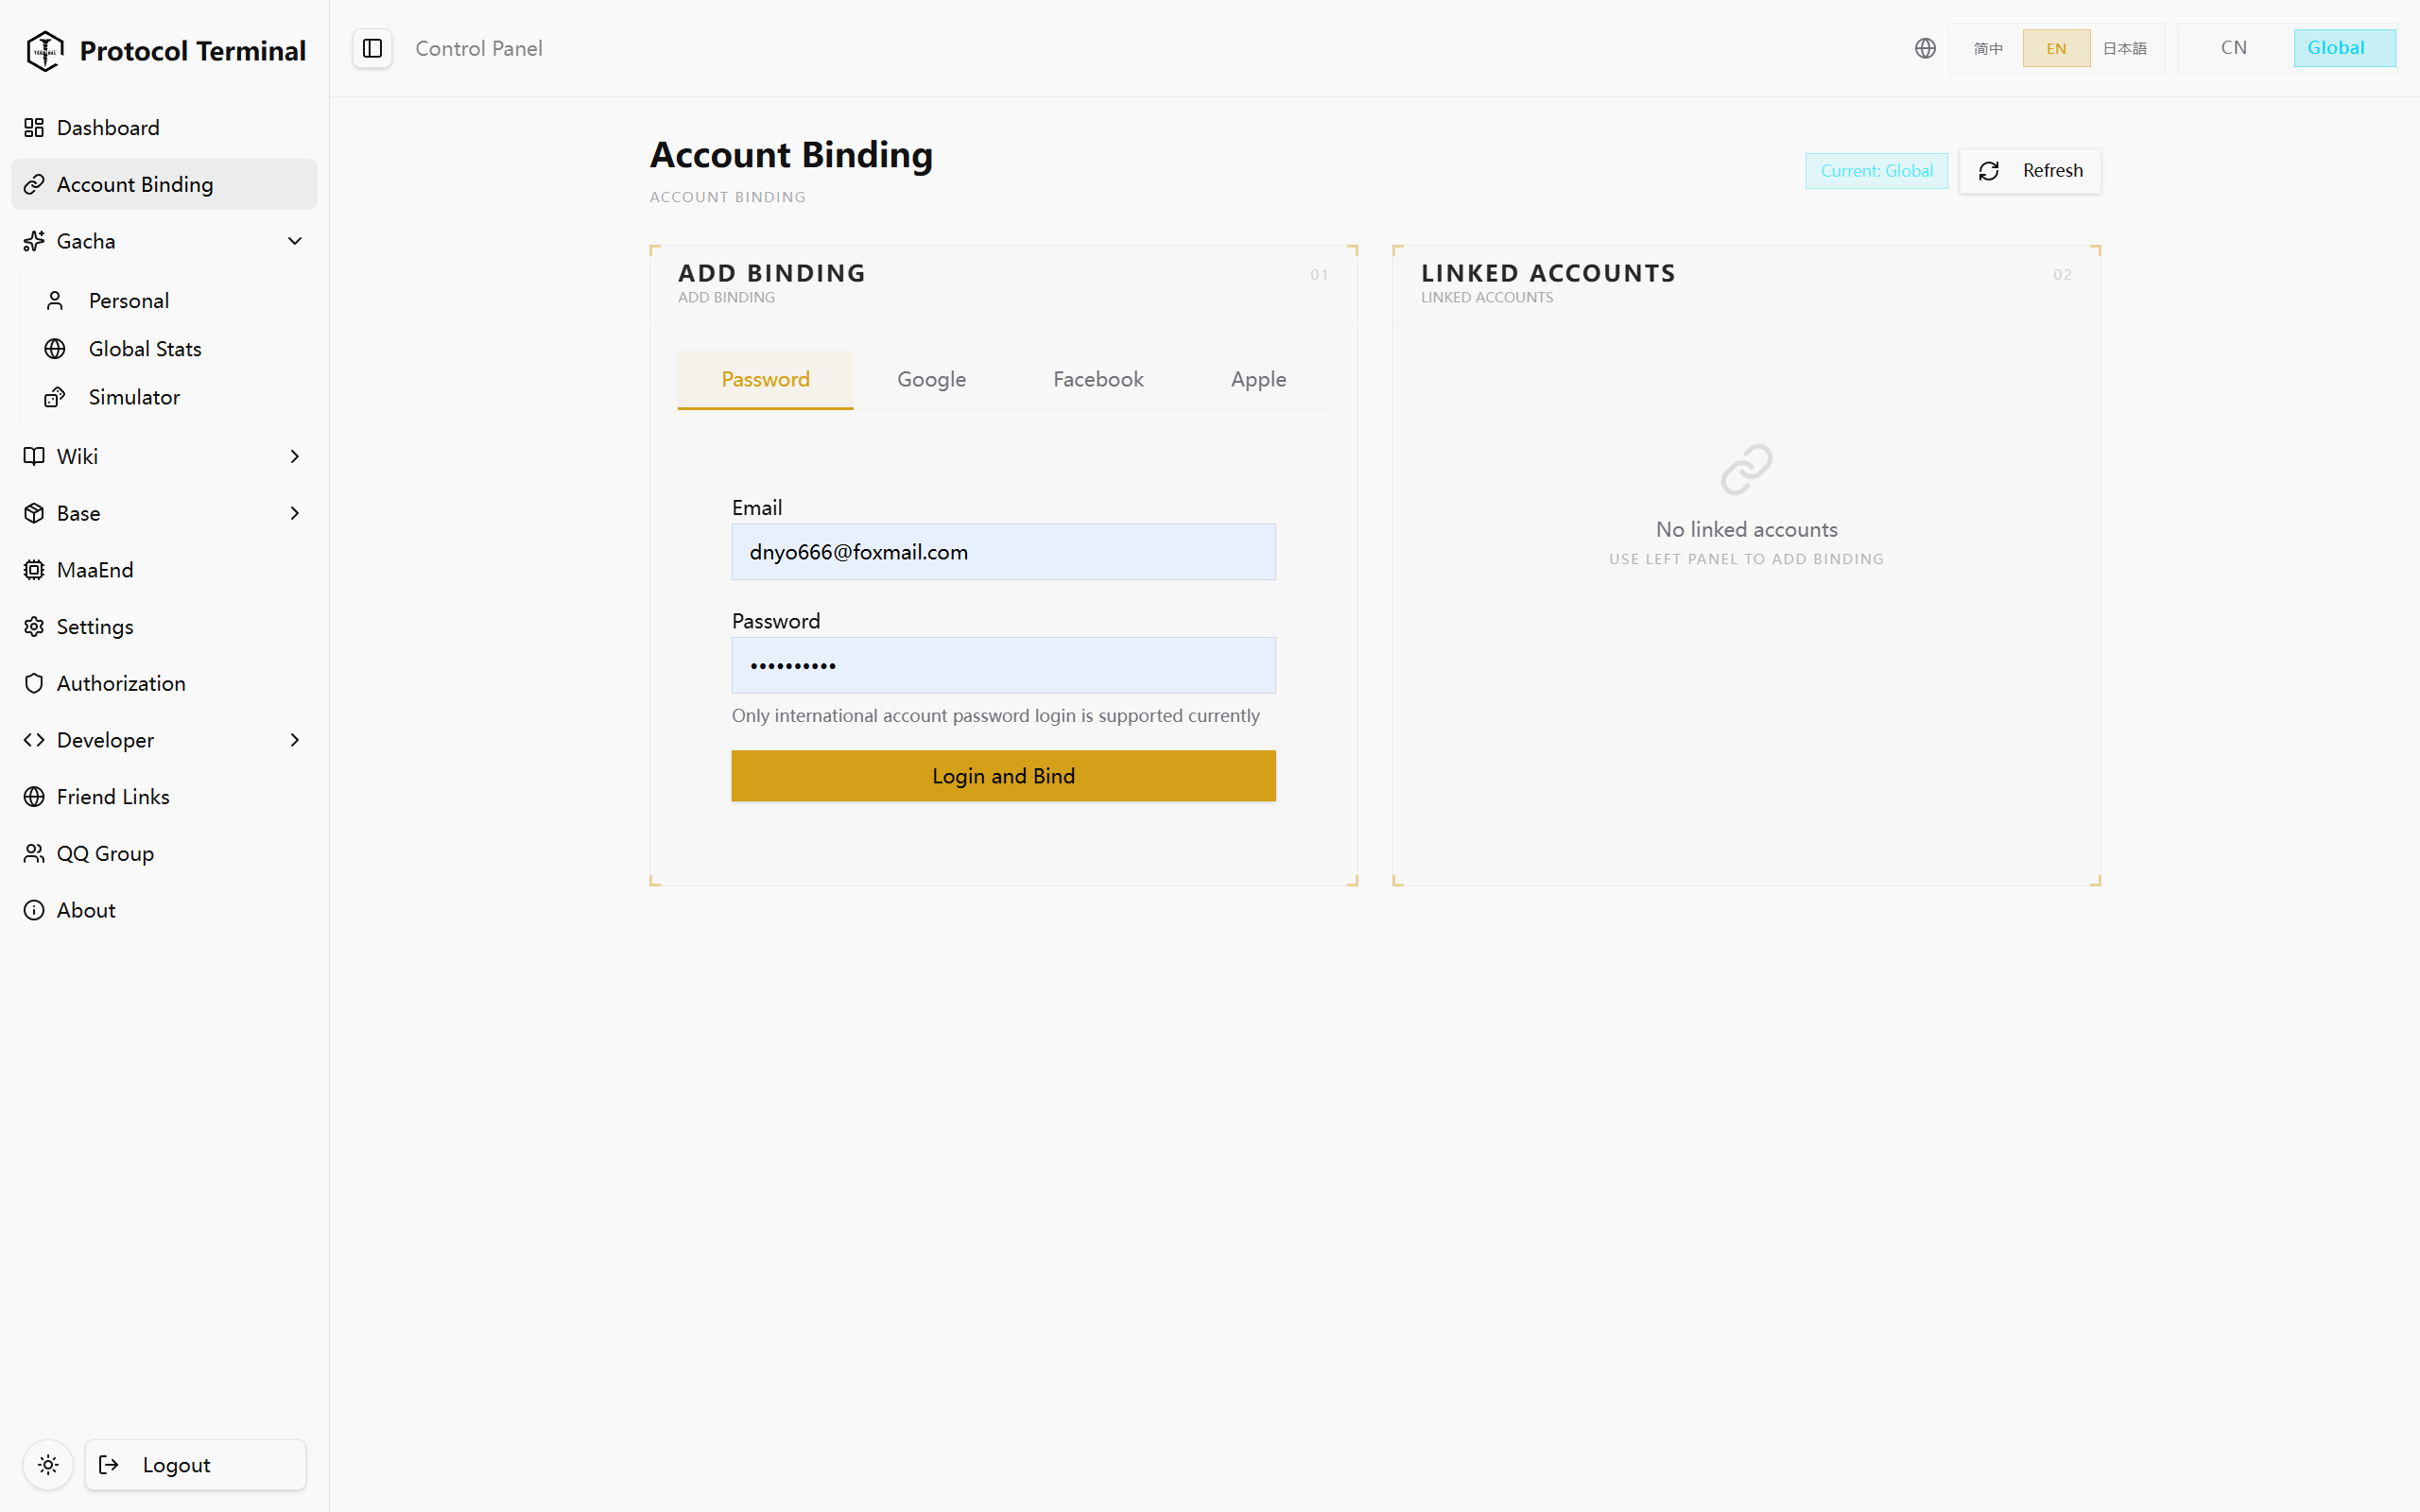This screenshot has width=2420, height=1512.
Task: Focus the Email input field
Action: pos(1003,552)
